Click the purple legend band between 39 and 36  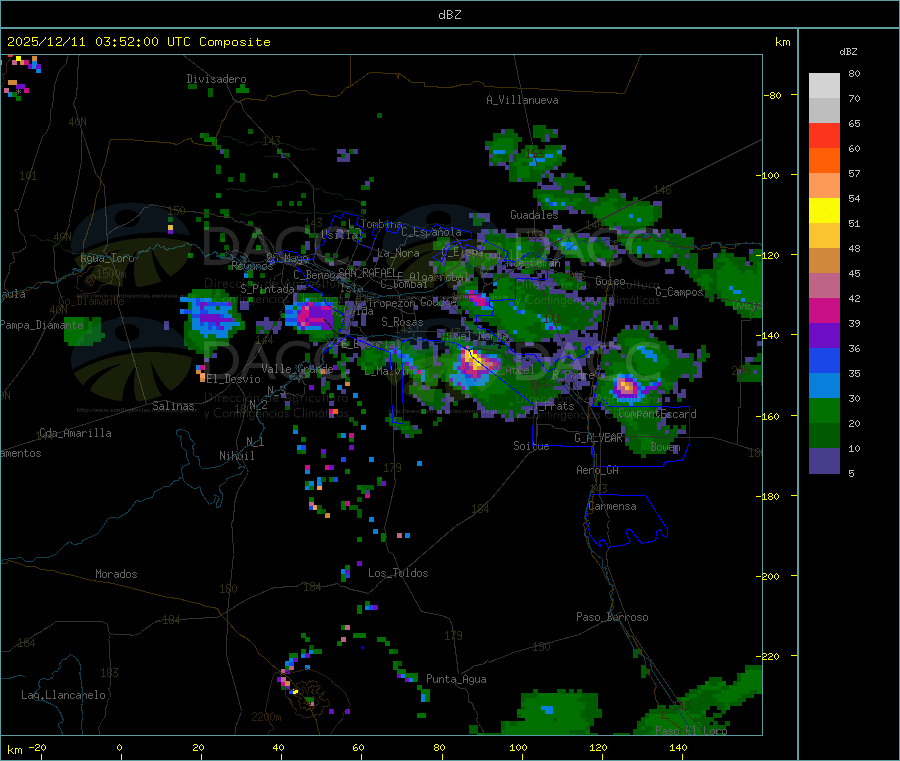[824, 336]
